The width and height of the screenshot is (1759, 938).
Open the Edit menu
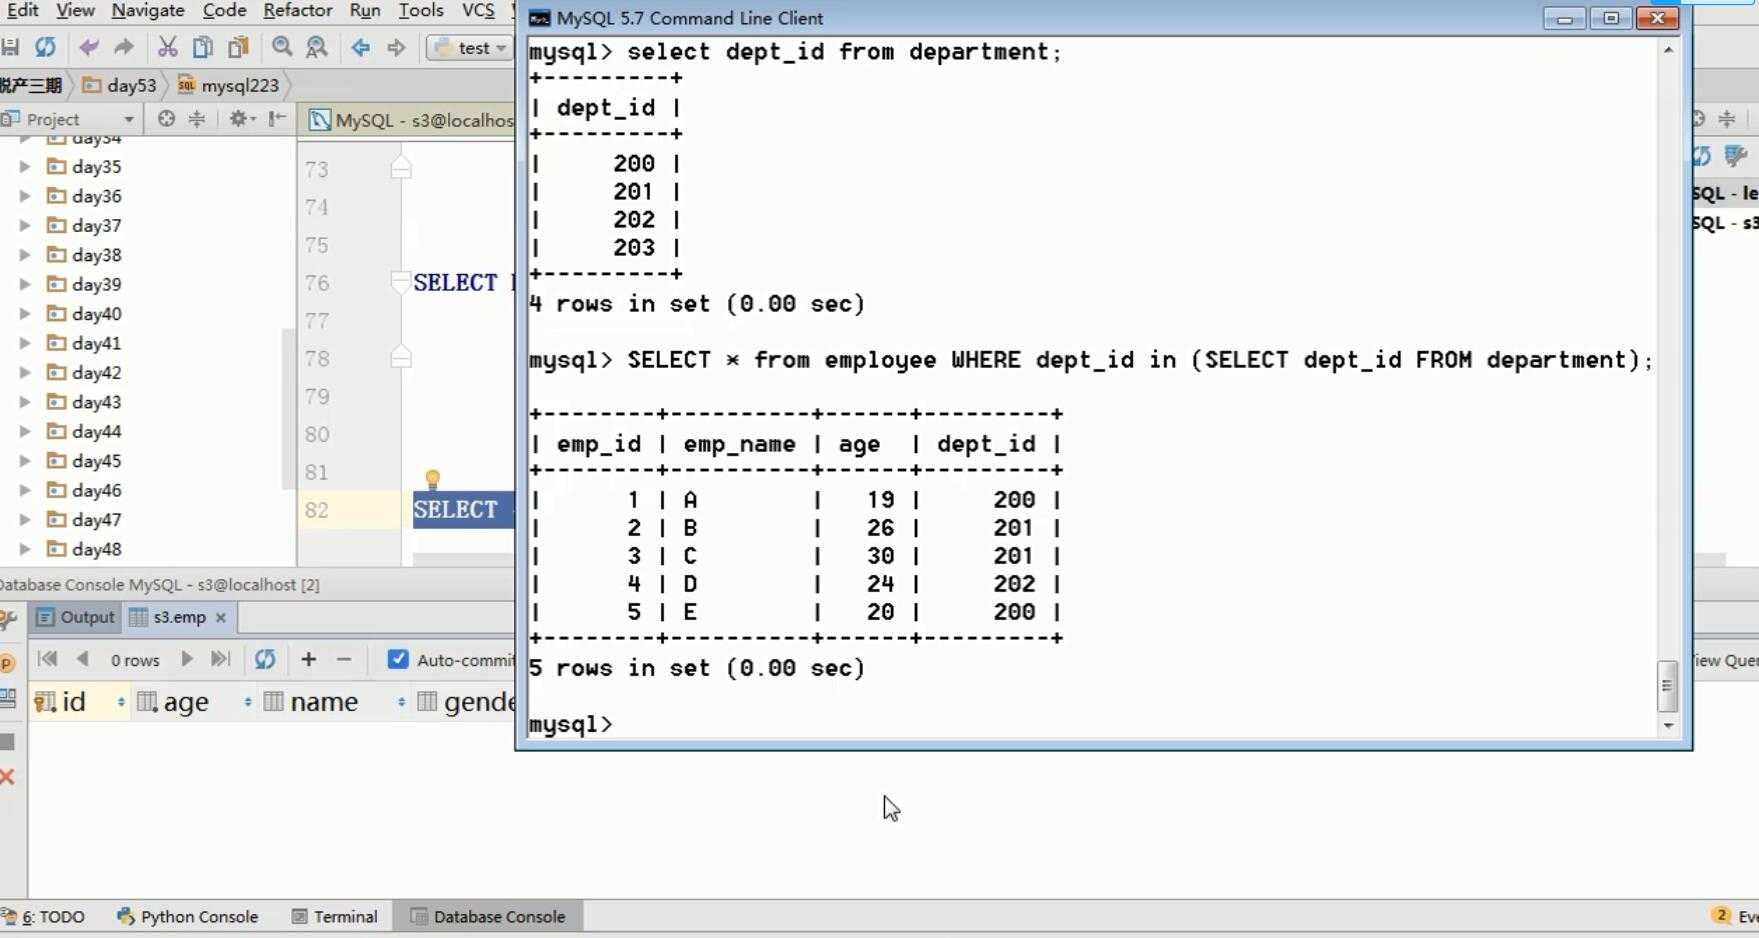point(22,10)
